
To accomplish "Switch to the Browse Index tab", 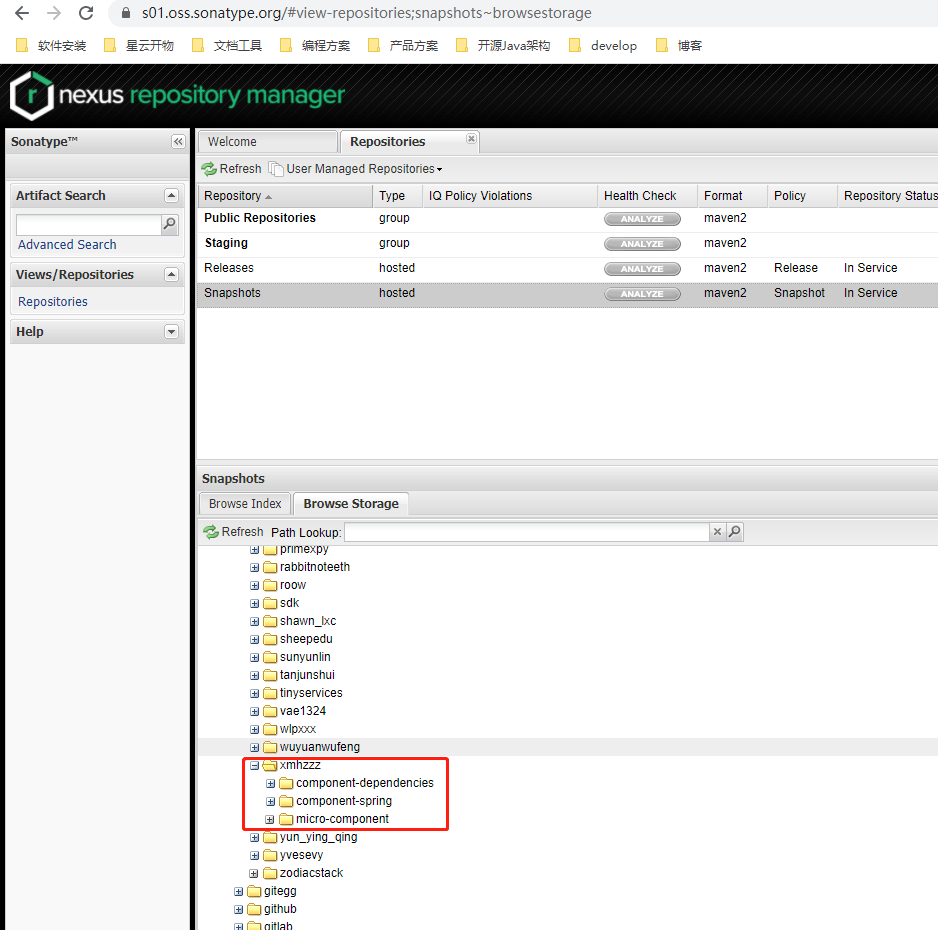I will point(245,504).
